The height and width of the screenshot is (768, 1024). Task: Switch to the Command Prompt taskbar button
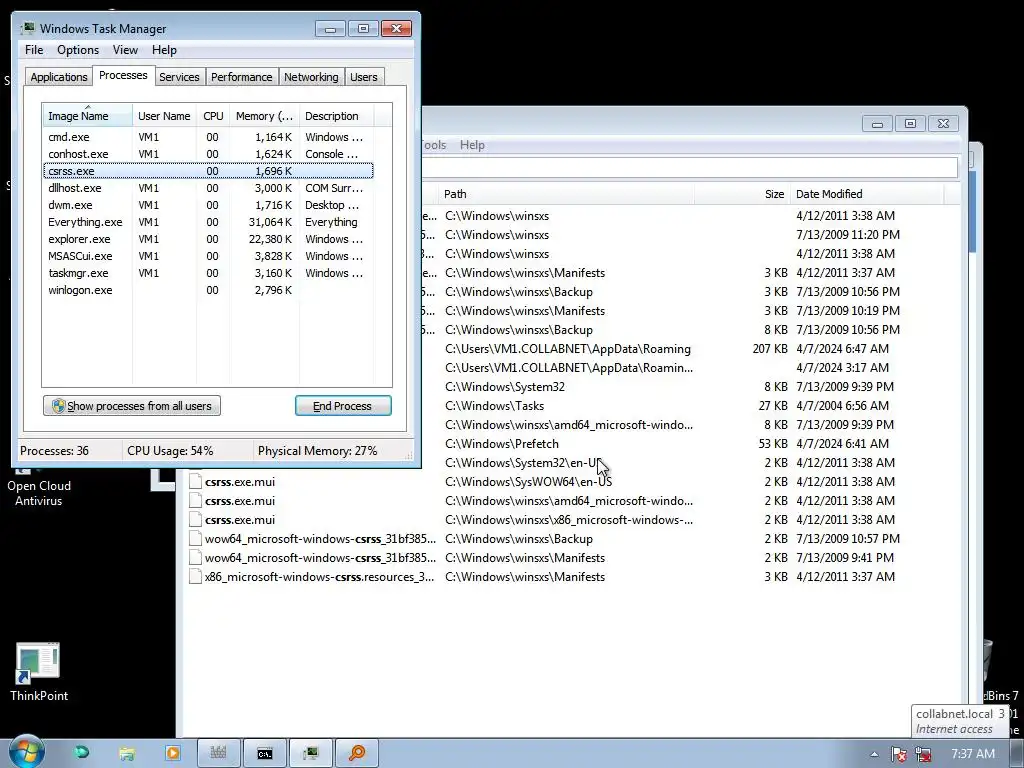point(264,753)
